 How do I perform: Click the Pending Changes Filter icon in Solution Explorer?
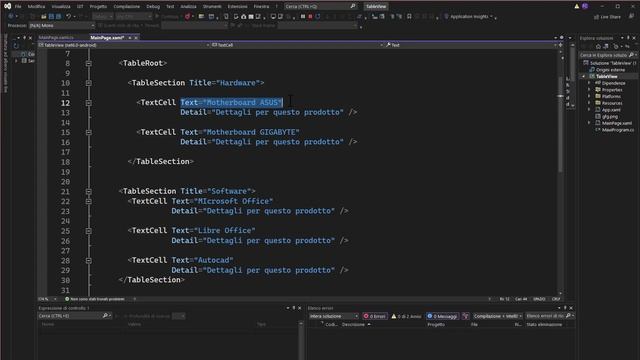coord(616,47)
